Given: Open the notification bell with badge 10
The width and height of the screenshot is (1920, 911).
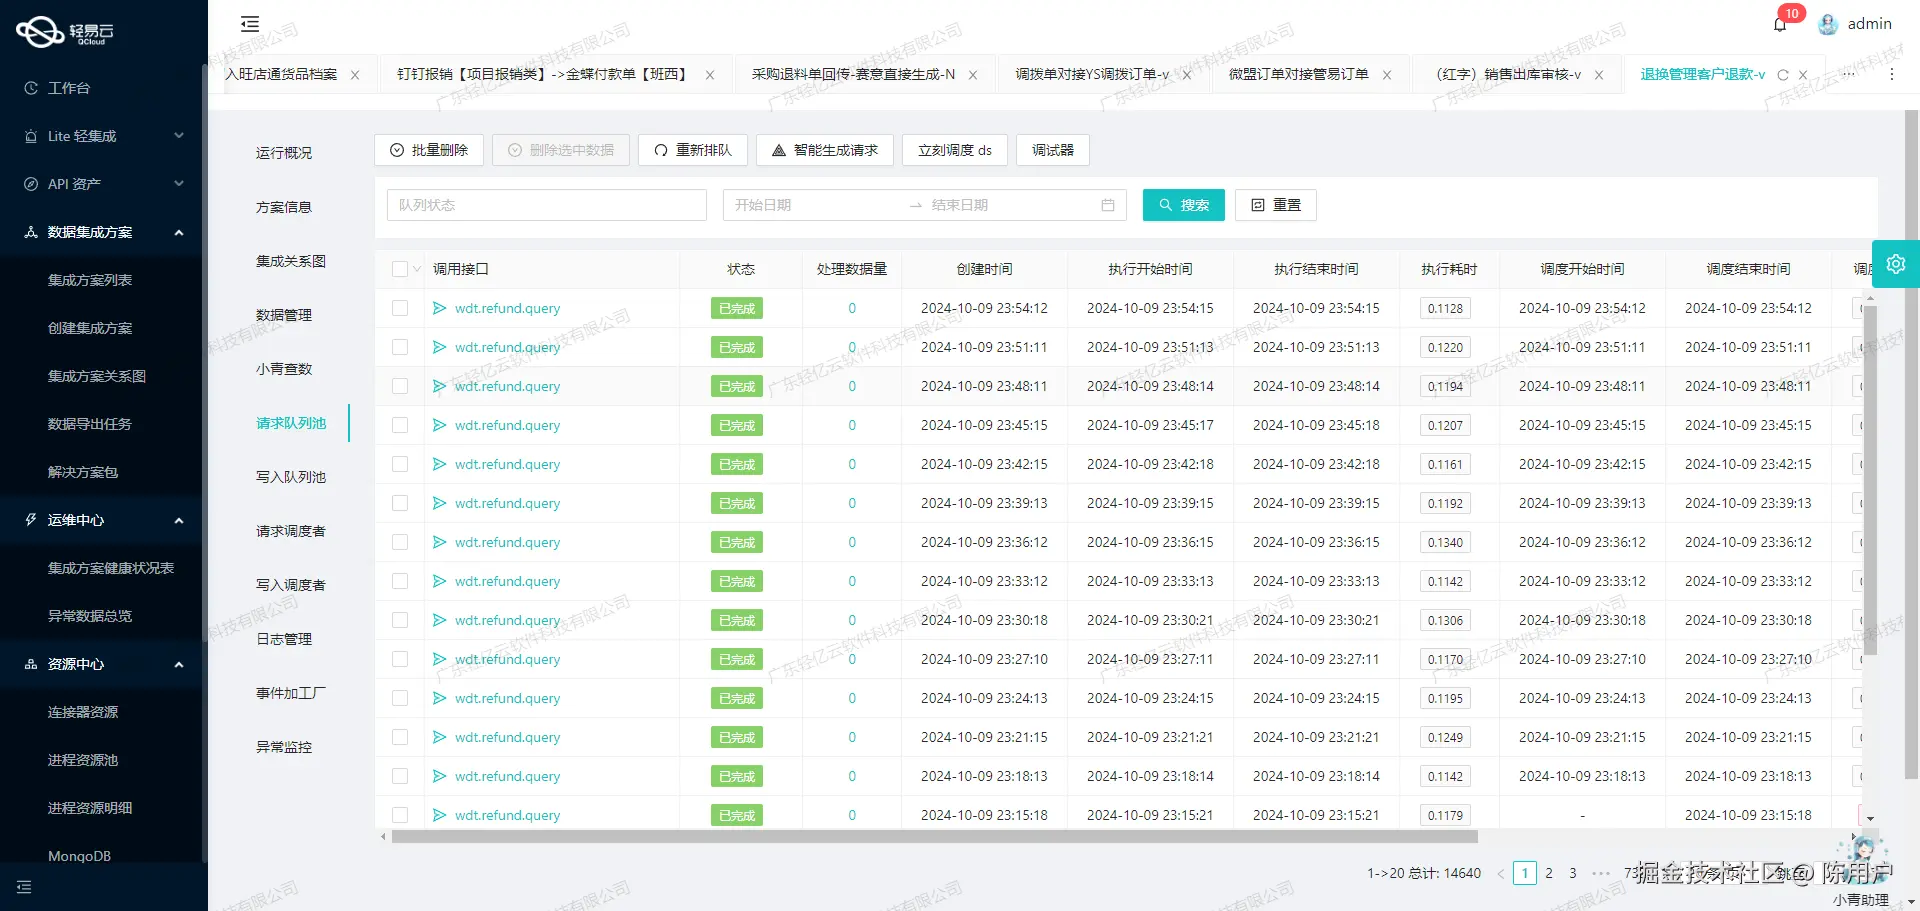Looking at the screenshot, I should [x=1780, y=24].
